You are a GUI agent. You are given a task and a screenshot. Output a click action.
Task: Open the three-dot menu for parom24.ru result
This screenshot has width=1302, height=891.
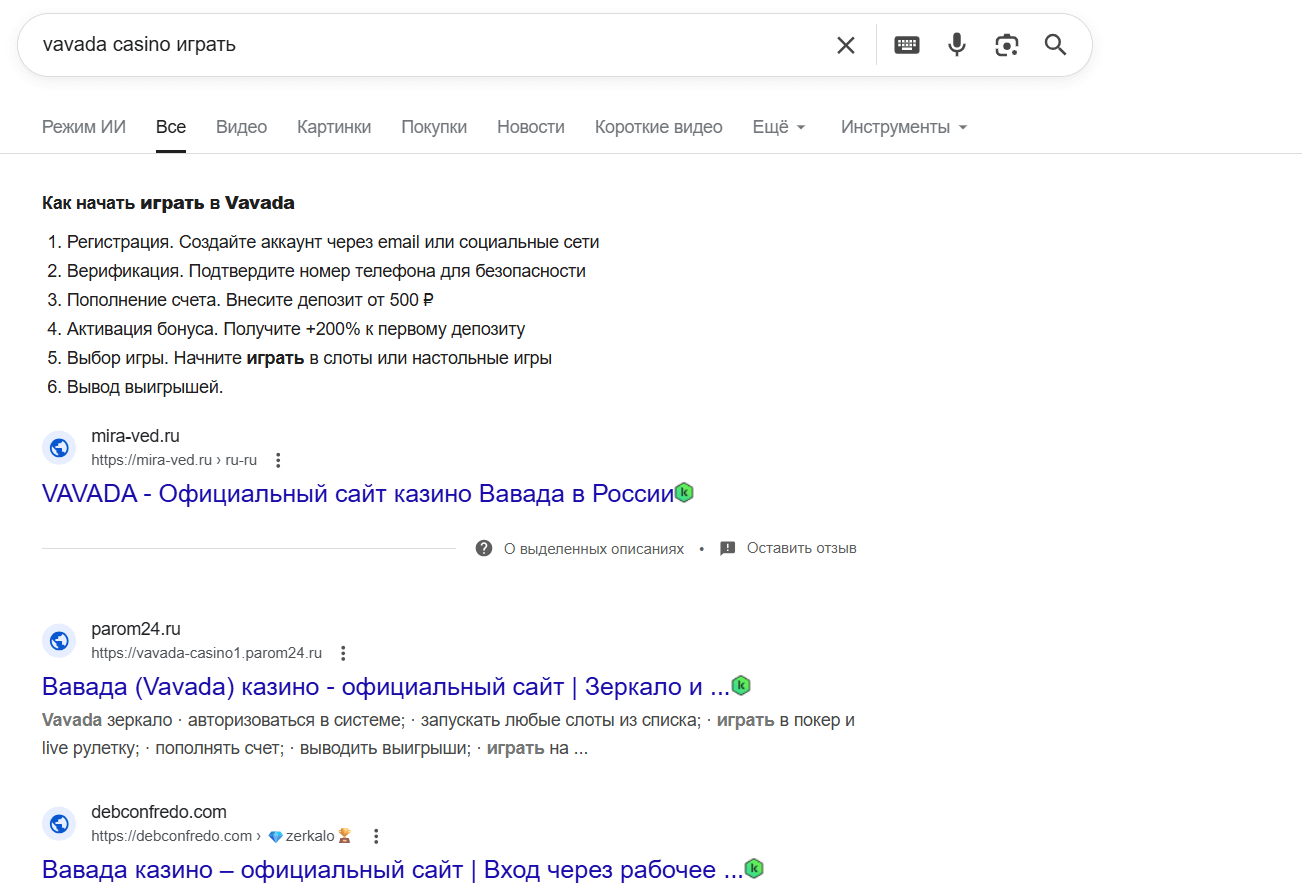coord(343,652)
